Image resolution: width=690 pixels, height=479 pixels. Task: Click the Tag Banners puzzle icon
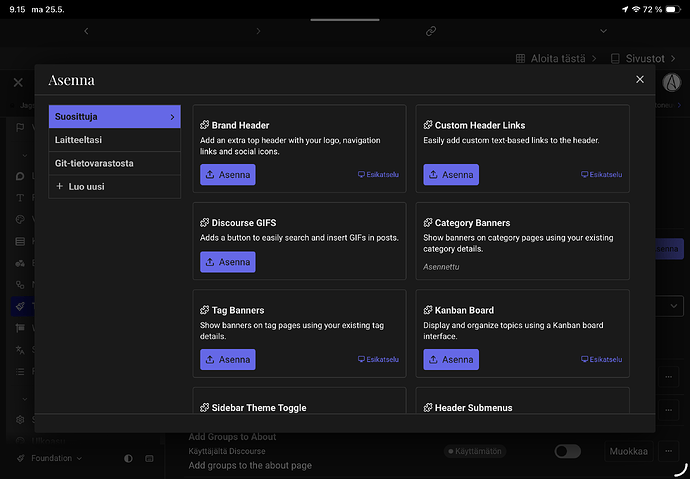(204, 310)
